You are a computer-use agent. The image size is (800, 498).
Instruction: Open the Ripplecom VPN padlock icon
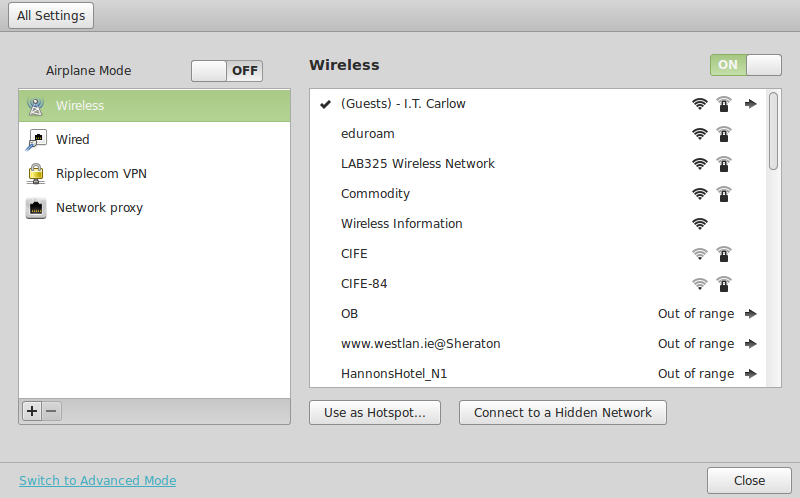36,173
